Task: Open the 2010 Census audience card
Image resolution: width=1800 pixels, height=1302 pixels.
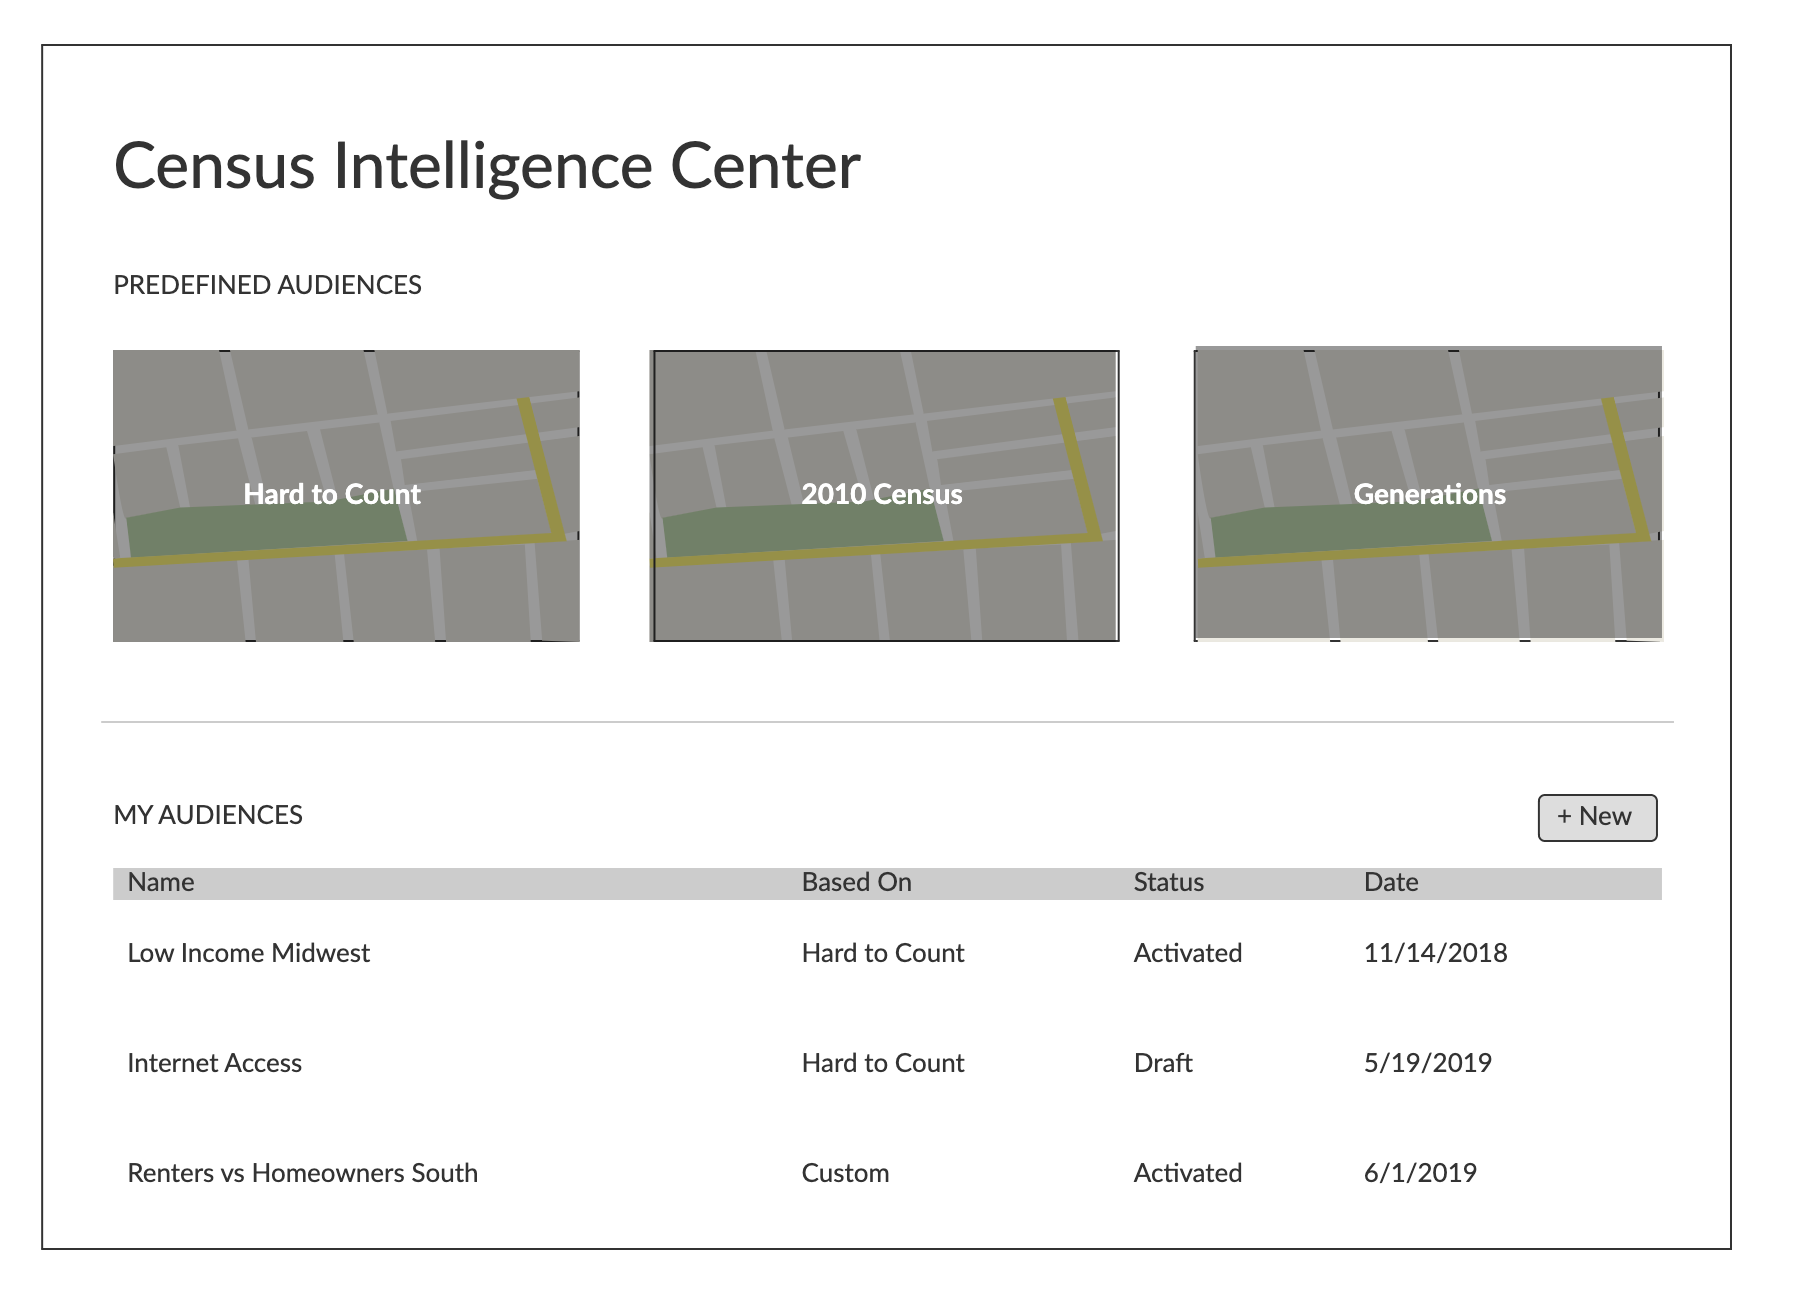Action: [x=884, y=496]
